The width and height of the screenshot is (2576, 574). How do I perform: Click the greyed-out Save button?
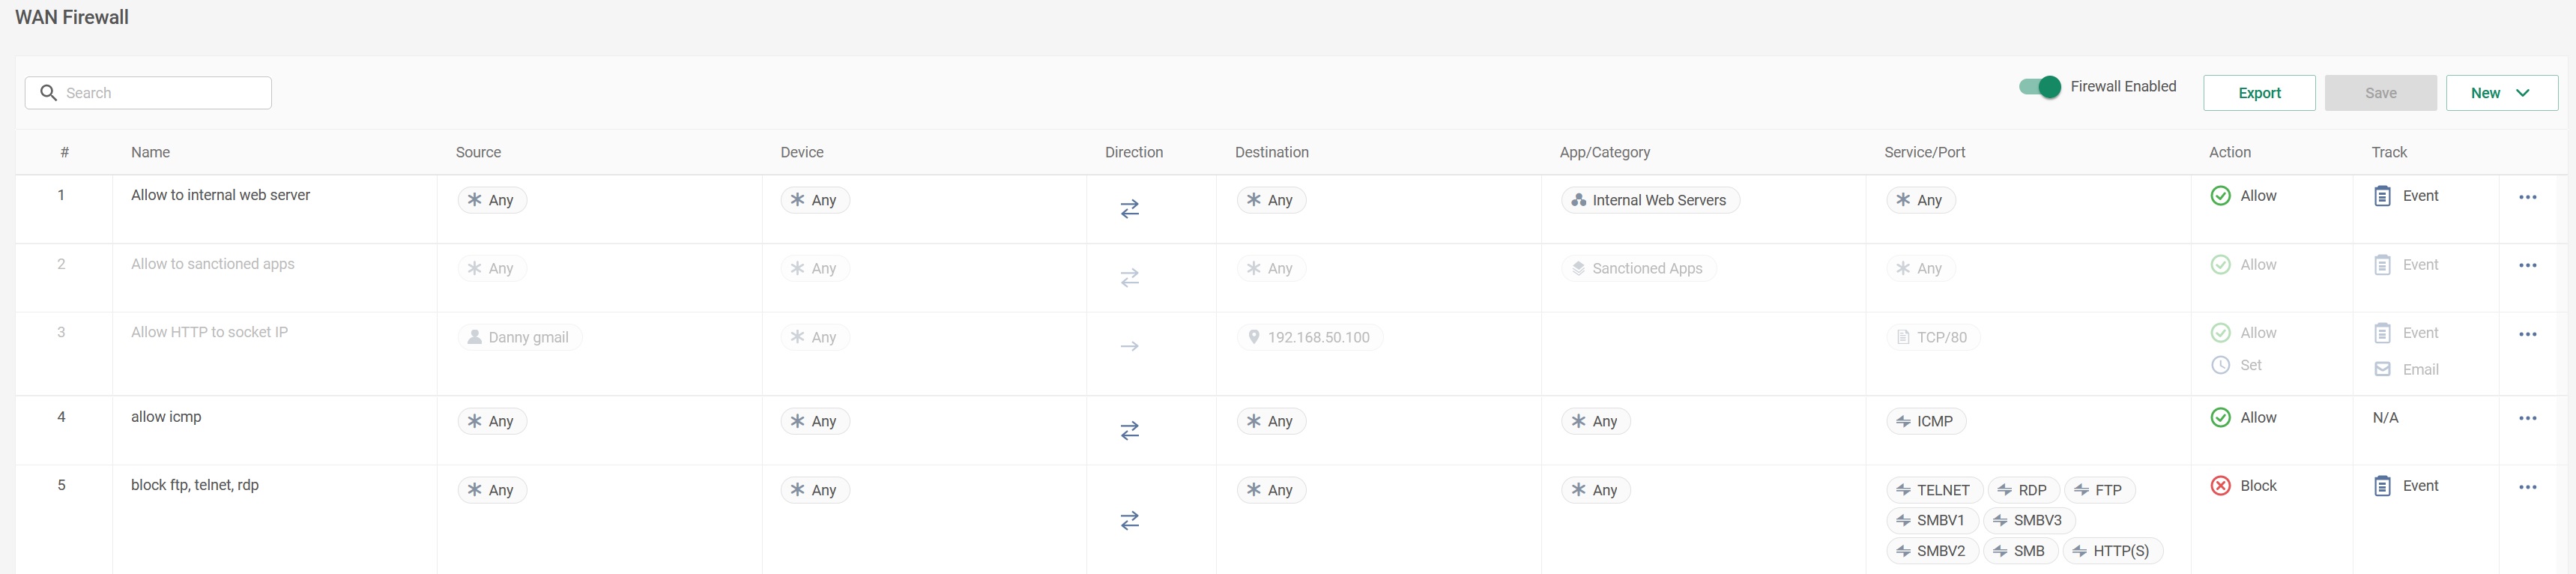[x=2379, y=93]
